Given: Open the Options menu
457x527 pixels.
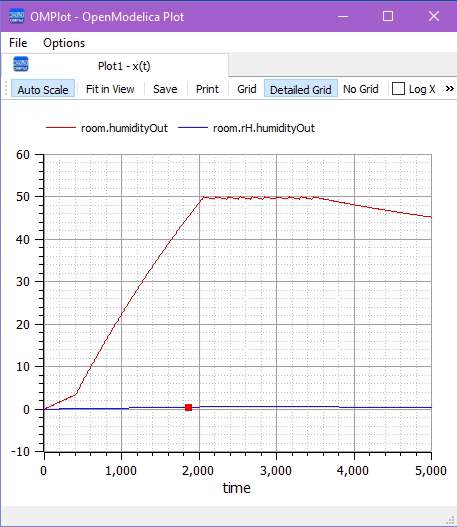Looking at the screenshot, I should 64,43.
